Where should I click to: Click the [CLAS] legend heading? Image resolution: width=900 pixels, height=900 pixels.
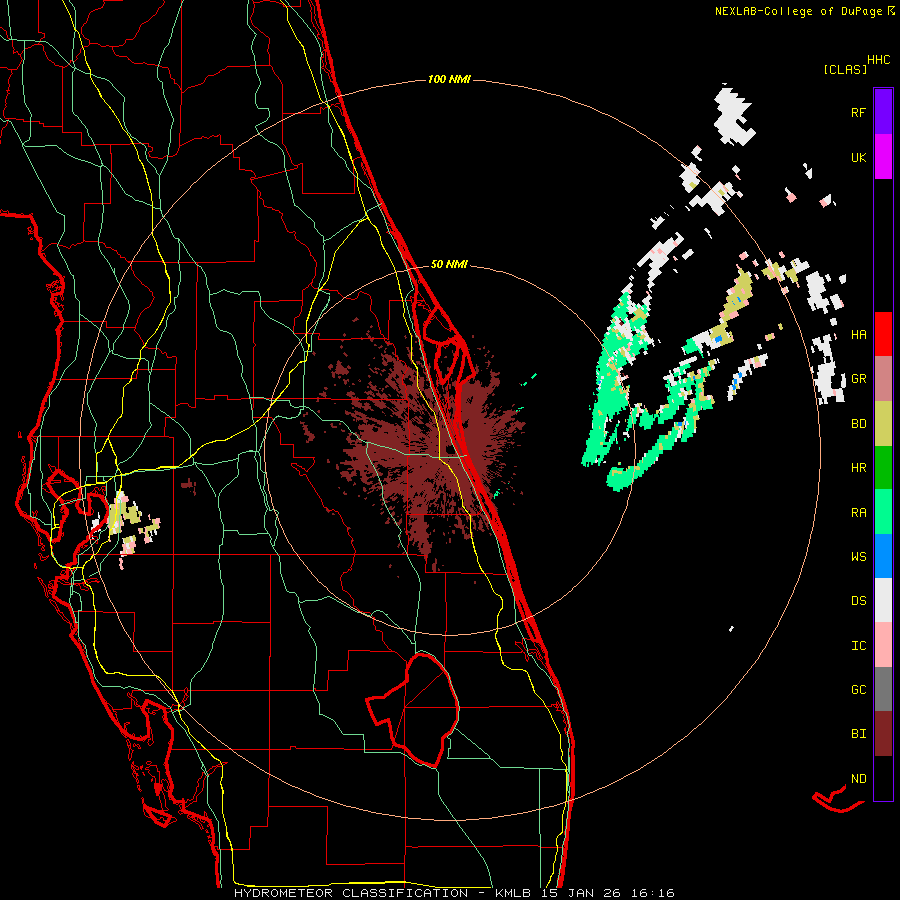click(x=845, y=70)
